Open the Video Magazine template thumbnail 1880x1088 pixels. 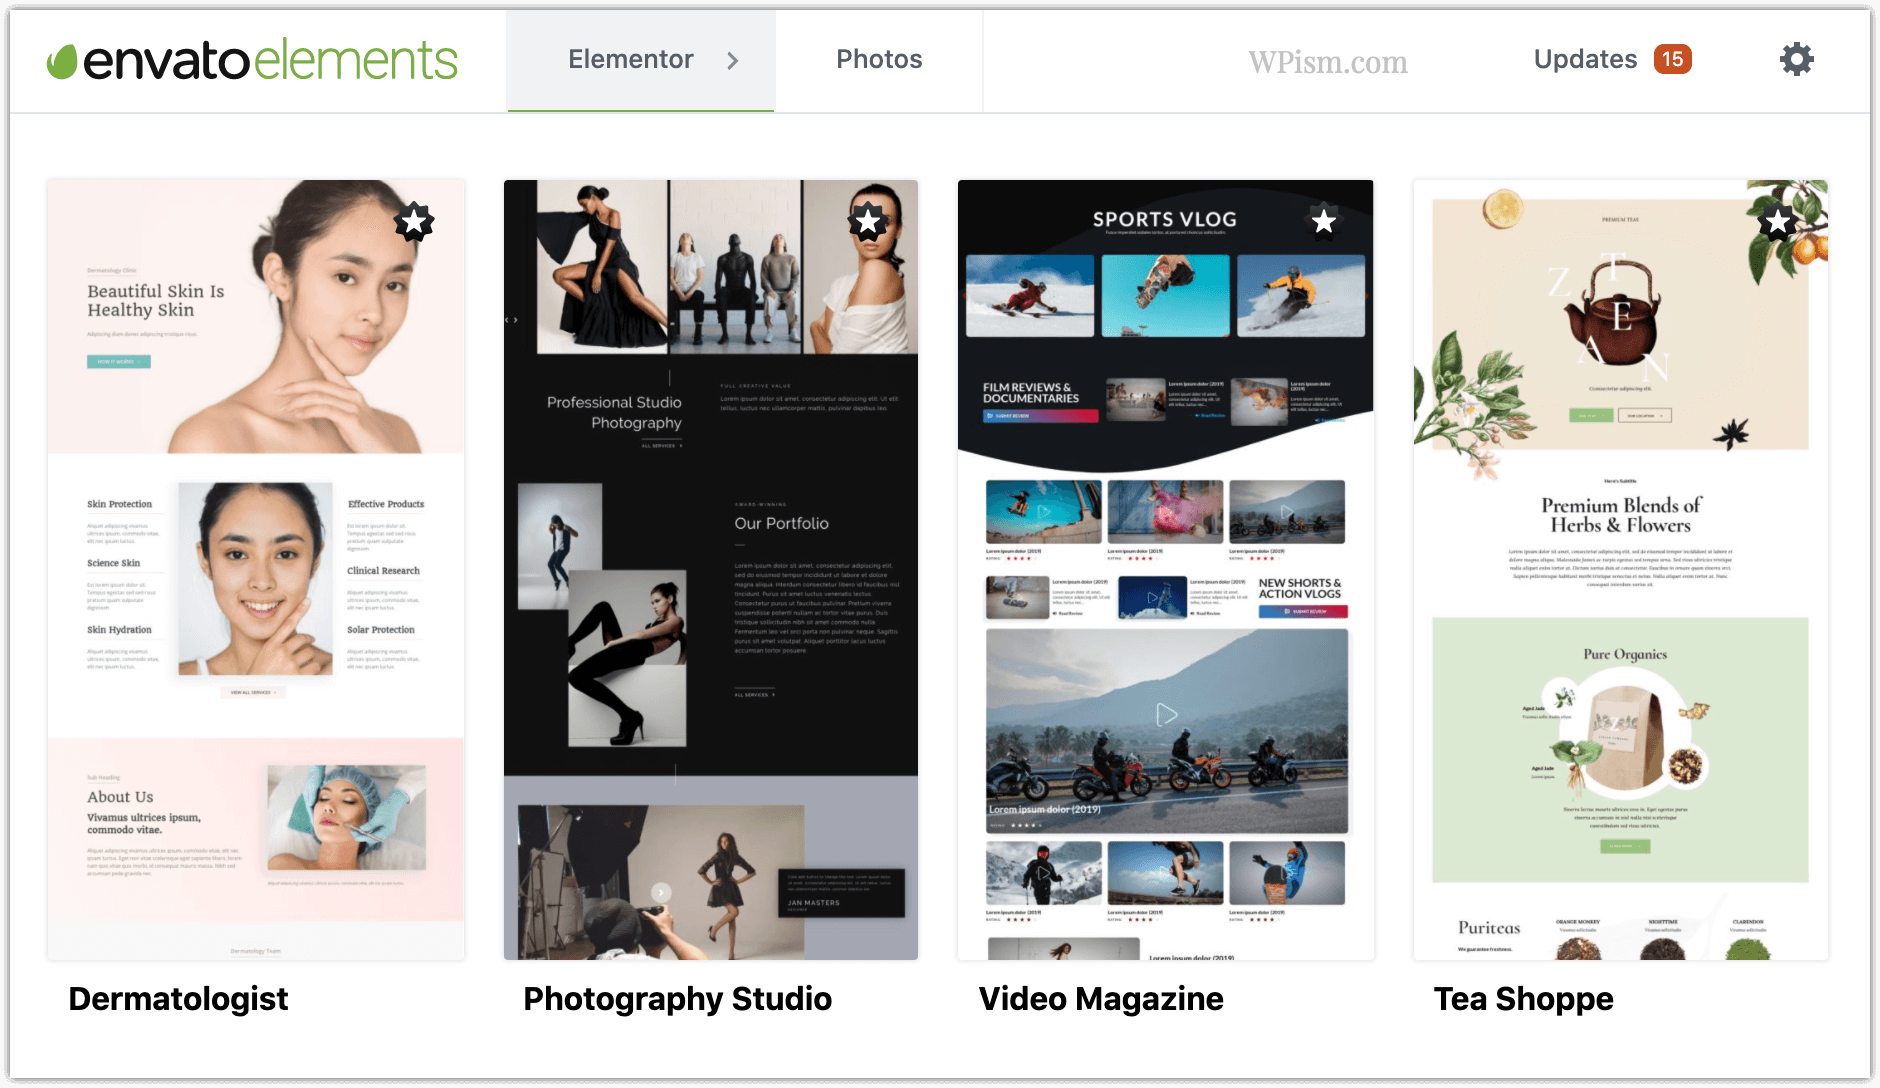1165,570
